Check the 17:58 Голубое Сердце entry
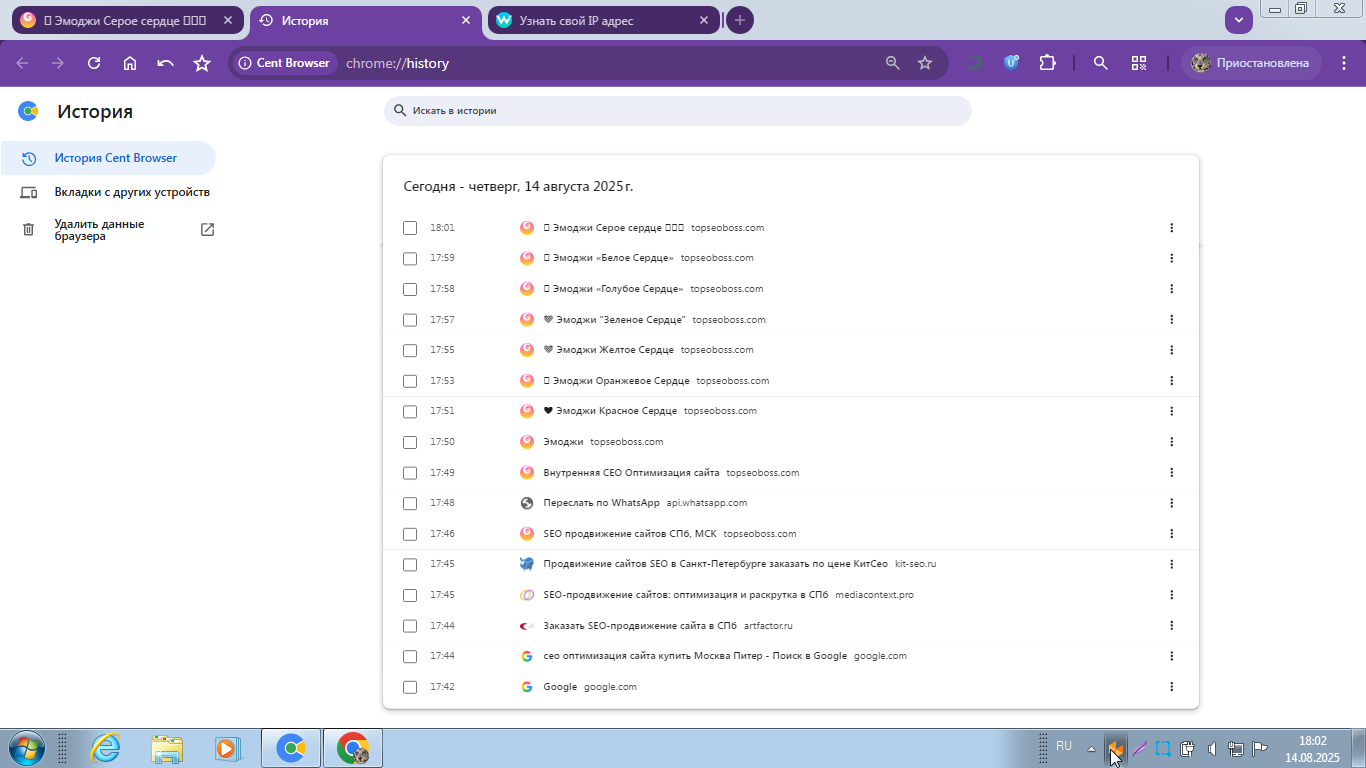This screenshot has height=768, width=1366. click(x=410, y=289)
